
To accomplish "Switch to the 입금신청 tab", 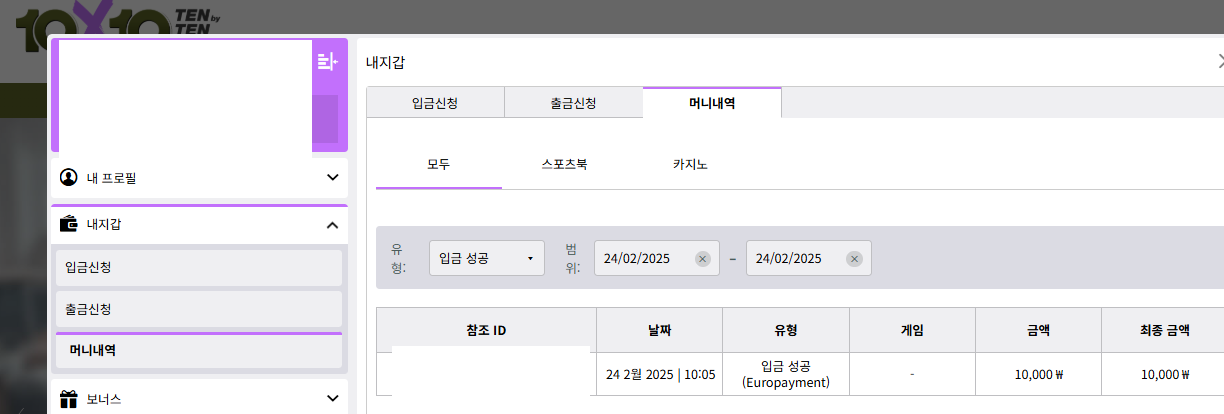I will tap(435, 103).
